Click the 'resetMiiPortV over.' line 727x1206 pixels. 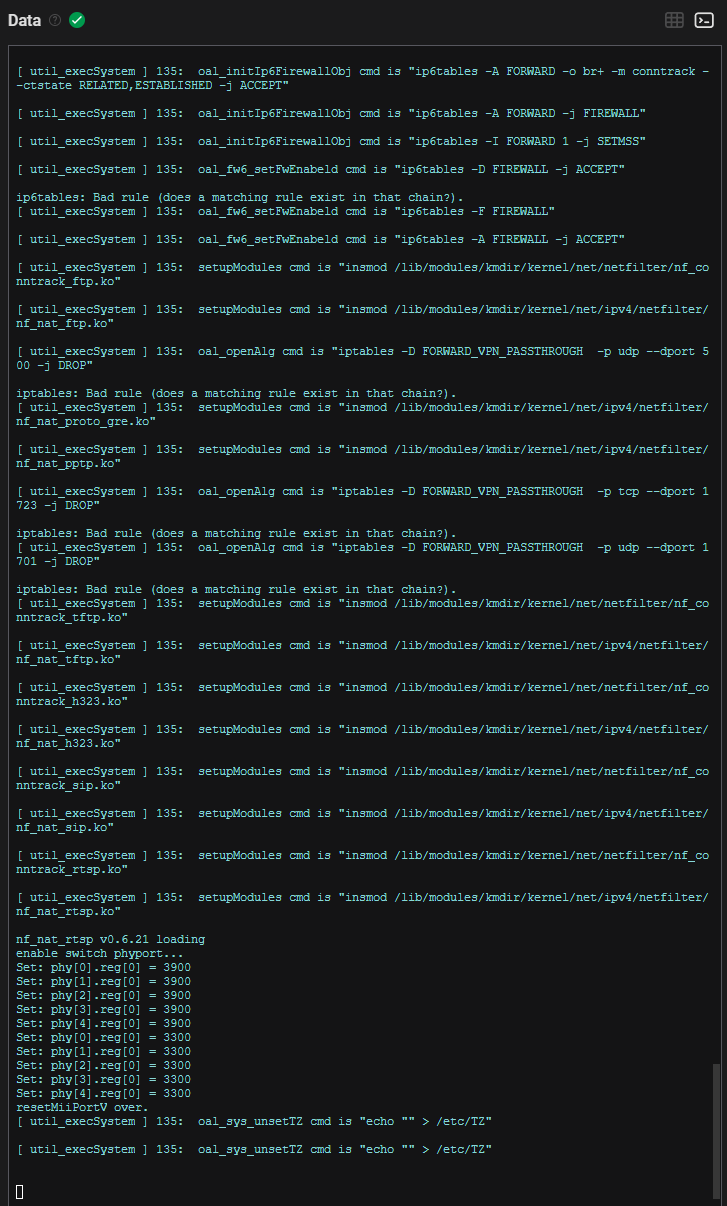tap(83, 1107)
